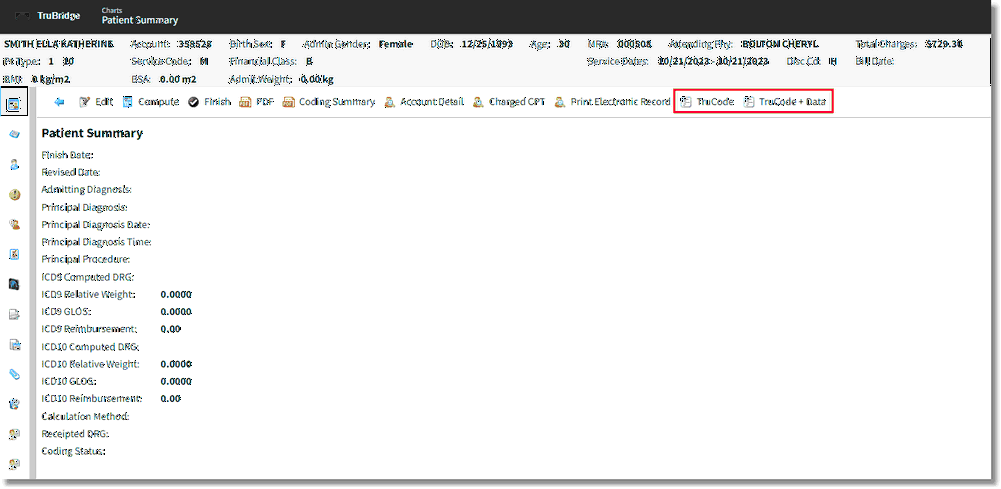
Task: Click the ICD10 Reimbursement value 0.00
Action: (x=171, y=398)
